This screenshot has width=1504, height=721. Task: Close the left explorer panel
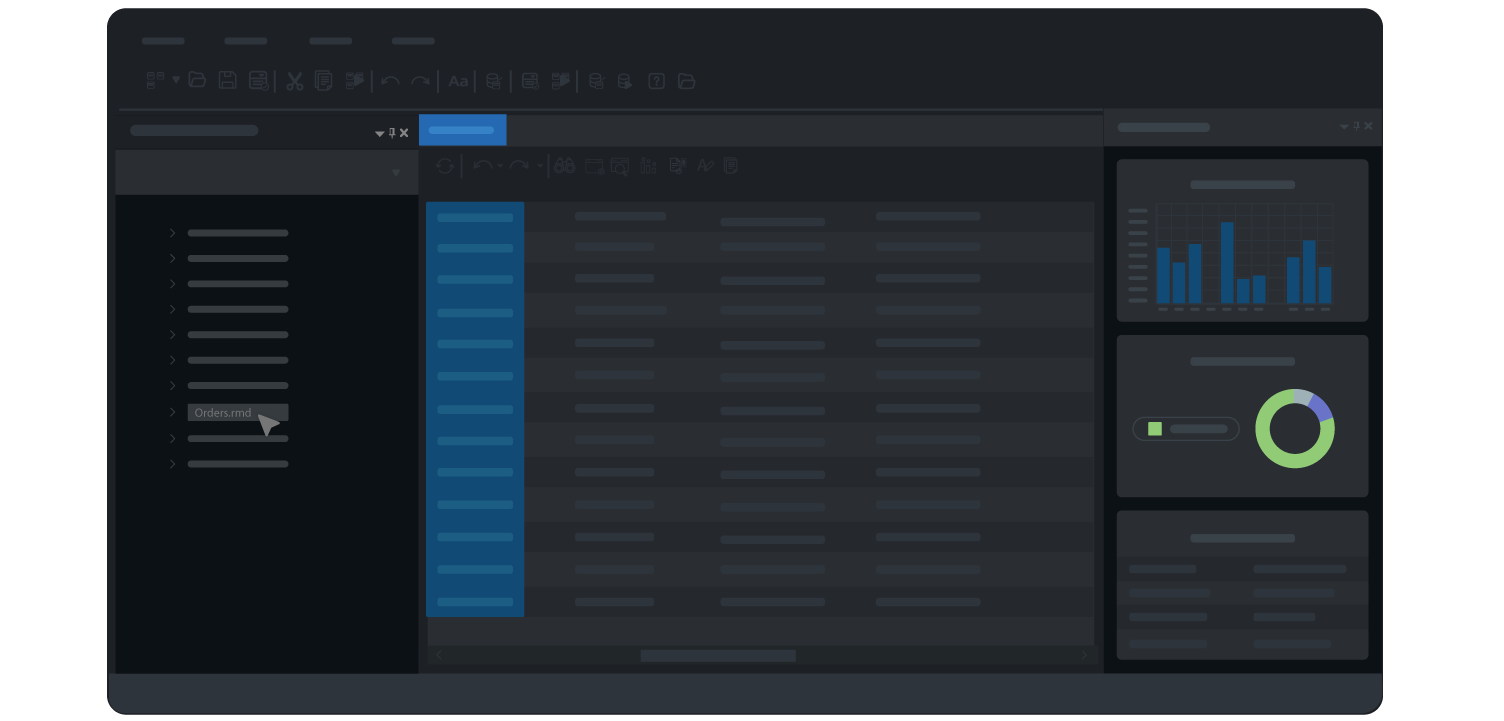(404, 133)
